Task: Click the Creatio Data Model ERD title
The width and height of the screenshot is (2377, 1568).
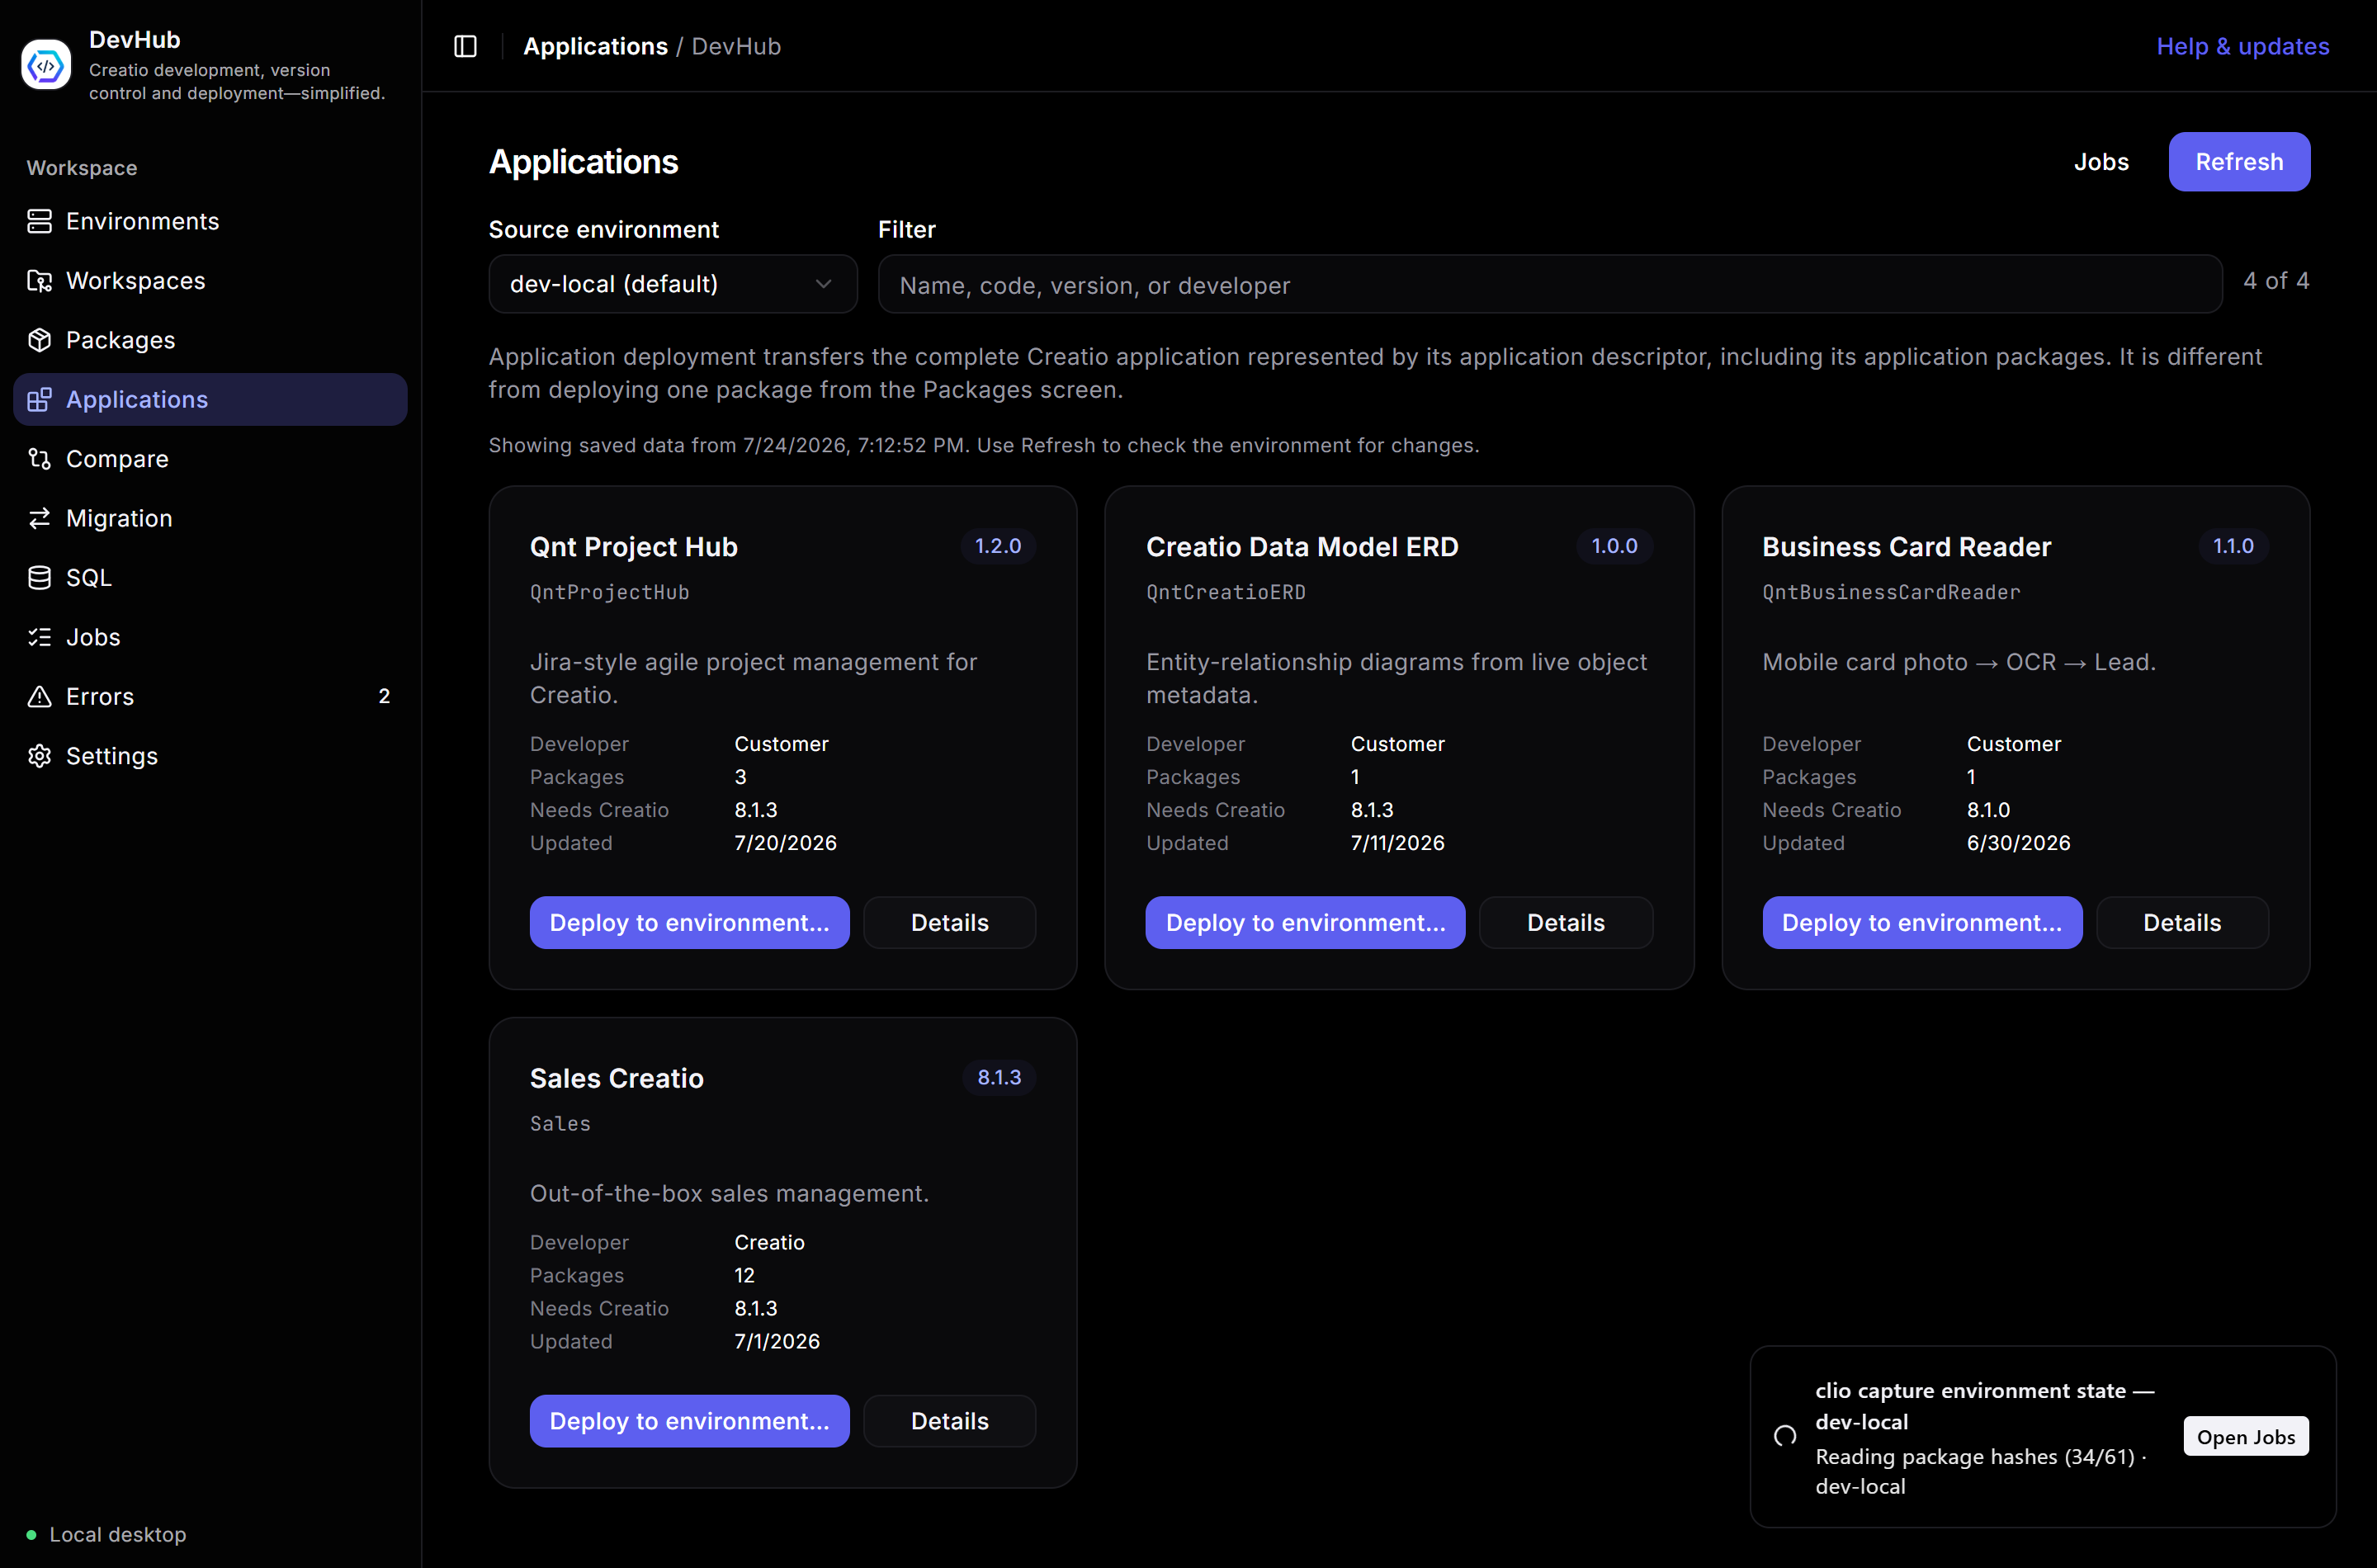Action: click(1302, 547)
